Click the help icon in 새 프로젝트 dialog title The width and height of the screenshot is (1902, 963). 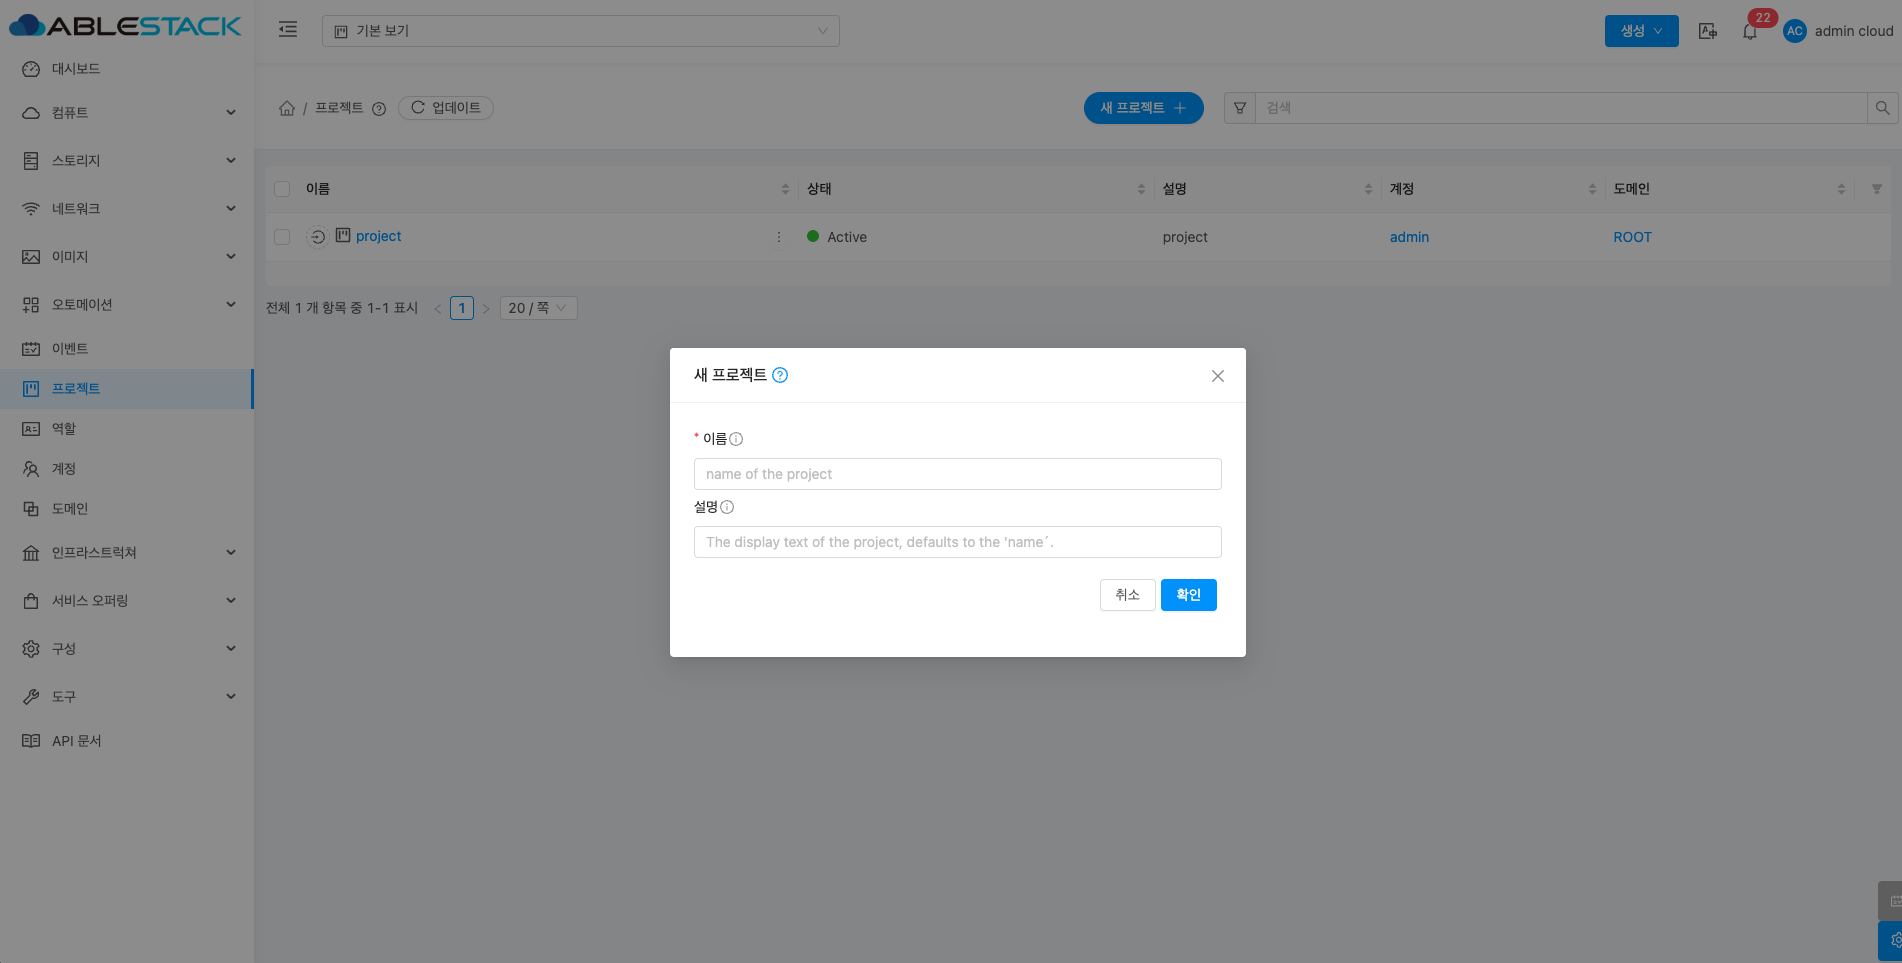[780, 375]
